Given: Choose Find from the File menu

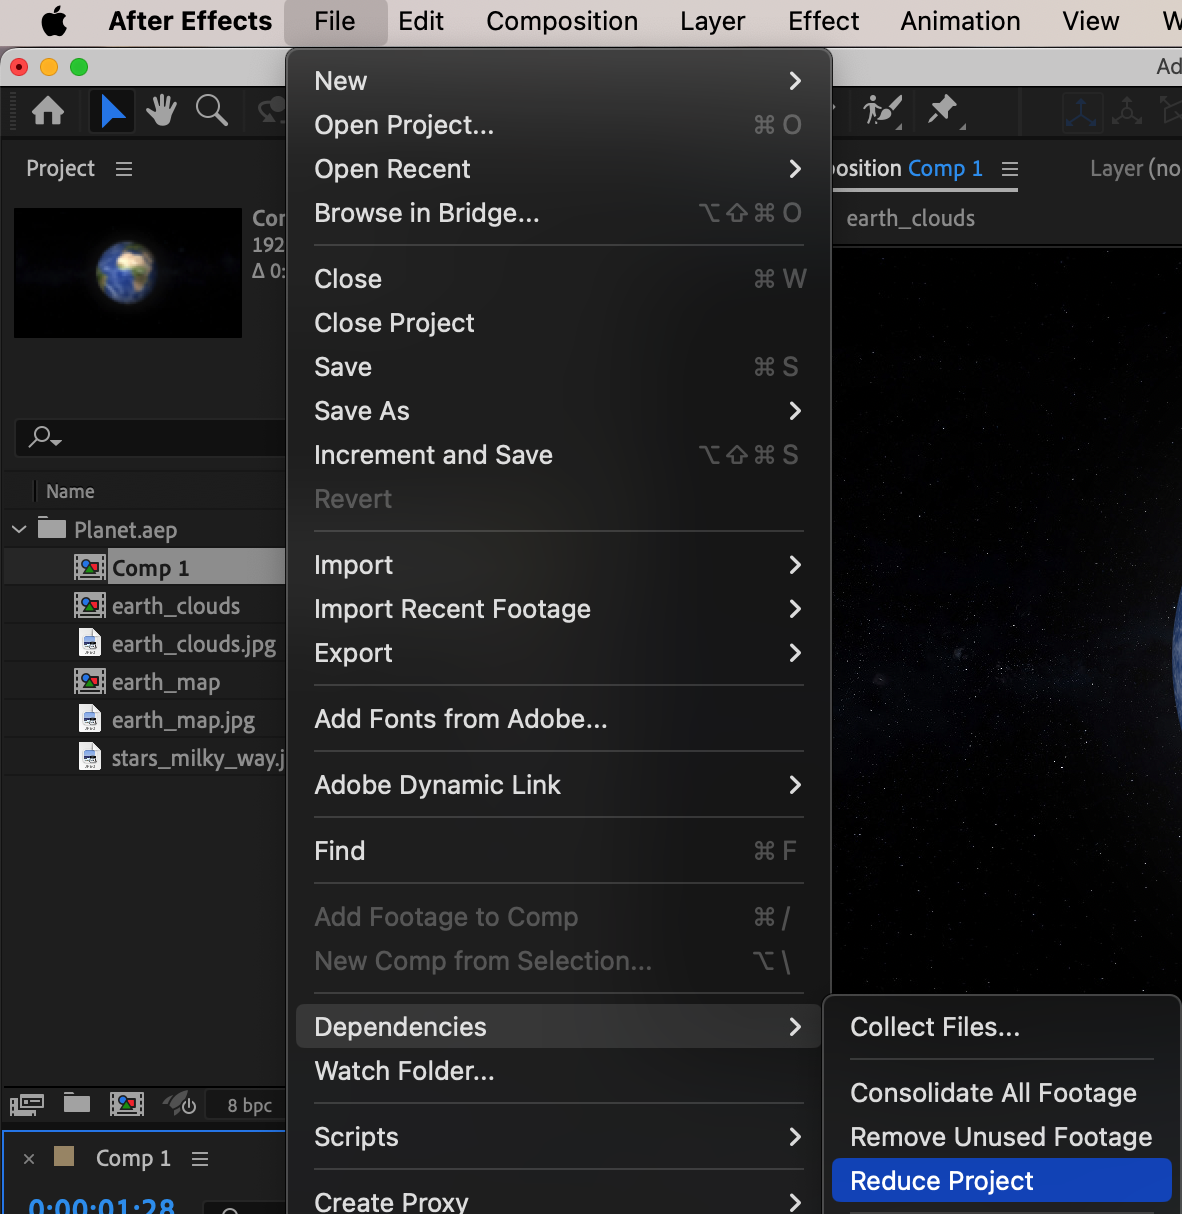Looking at the screenshot, I should 558,851.
